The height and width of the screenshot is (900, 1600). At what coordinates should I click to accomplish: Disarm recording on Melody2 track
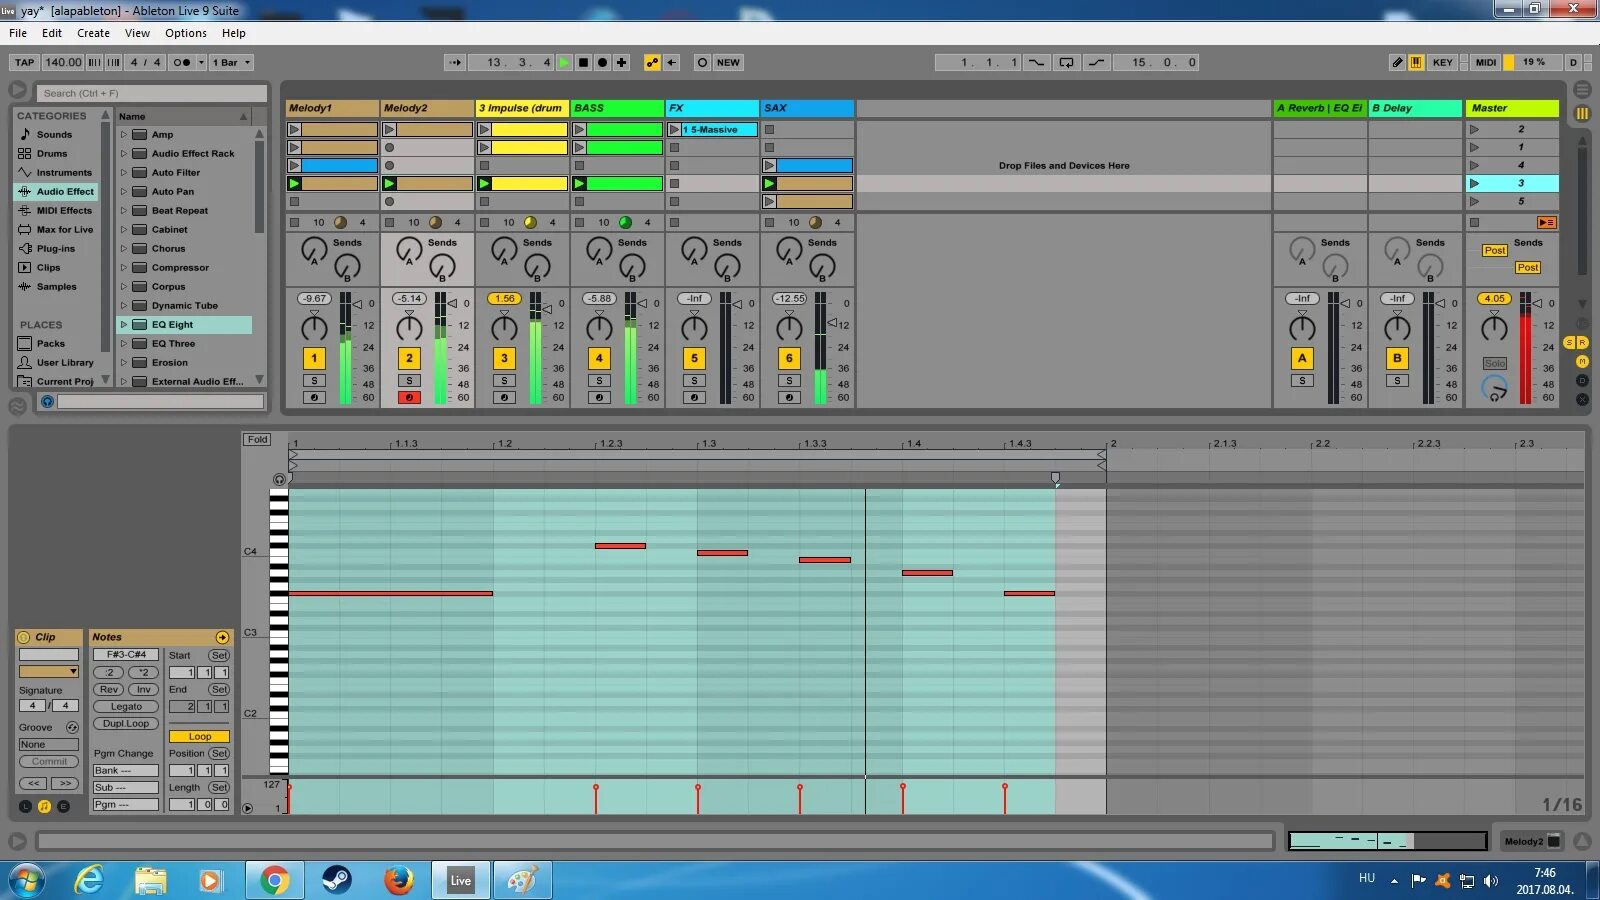(x=409, y=397)
